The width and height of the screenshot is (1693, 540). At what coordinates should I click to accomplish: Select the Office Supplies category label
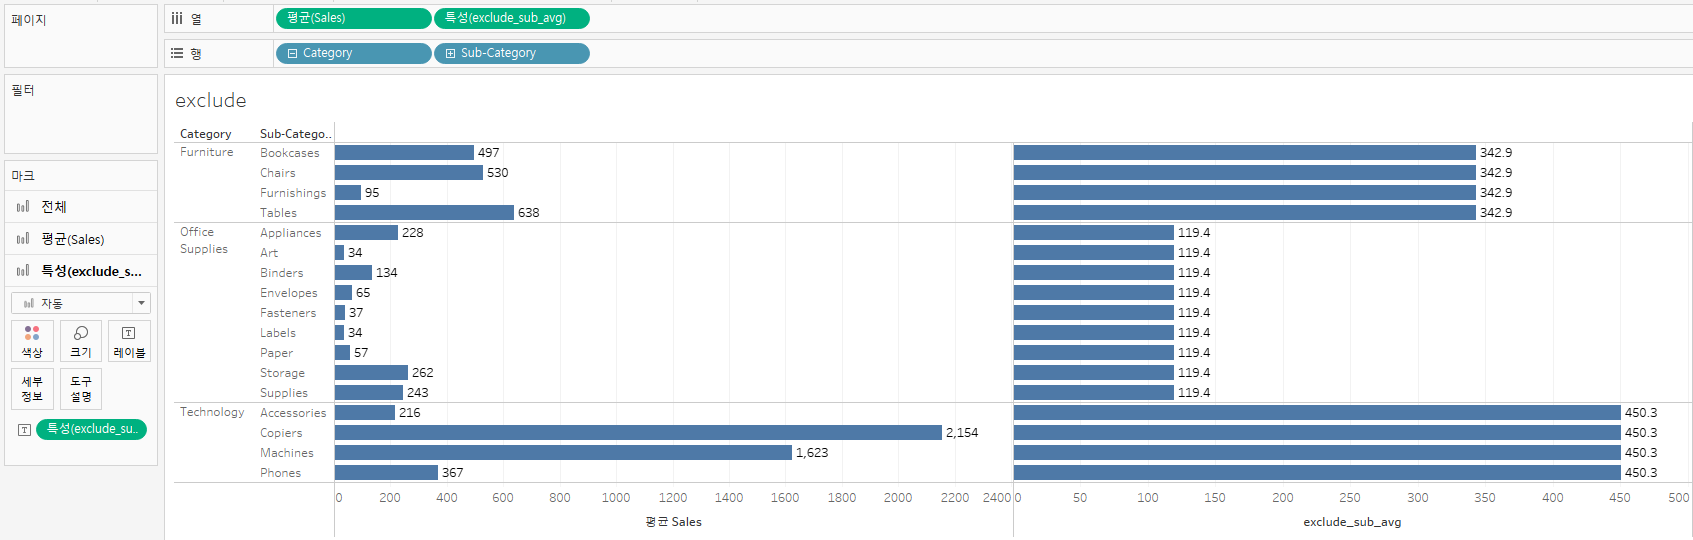coord(204,240)
